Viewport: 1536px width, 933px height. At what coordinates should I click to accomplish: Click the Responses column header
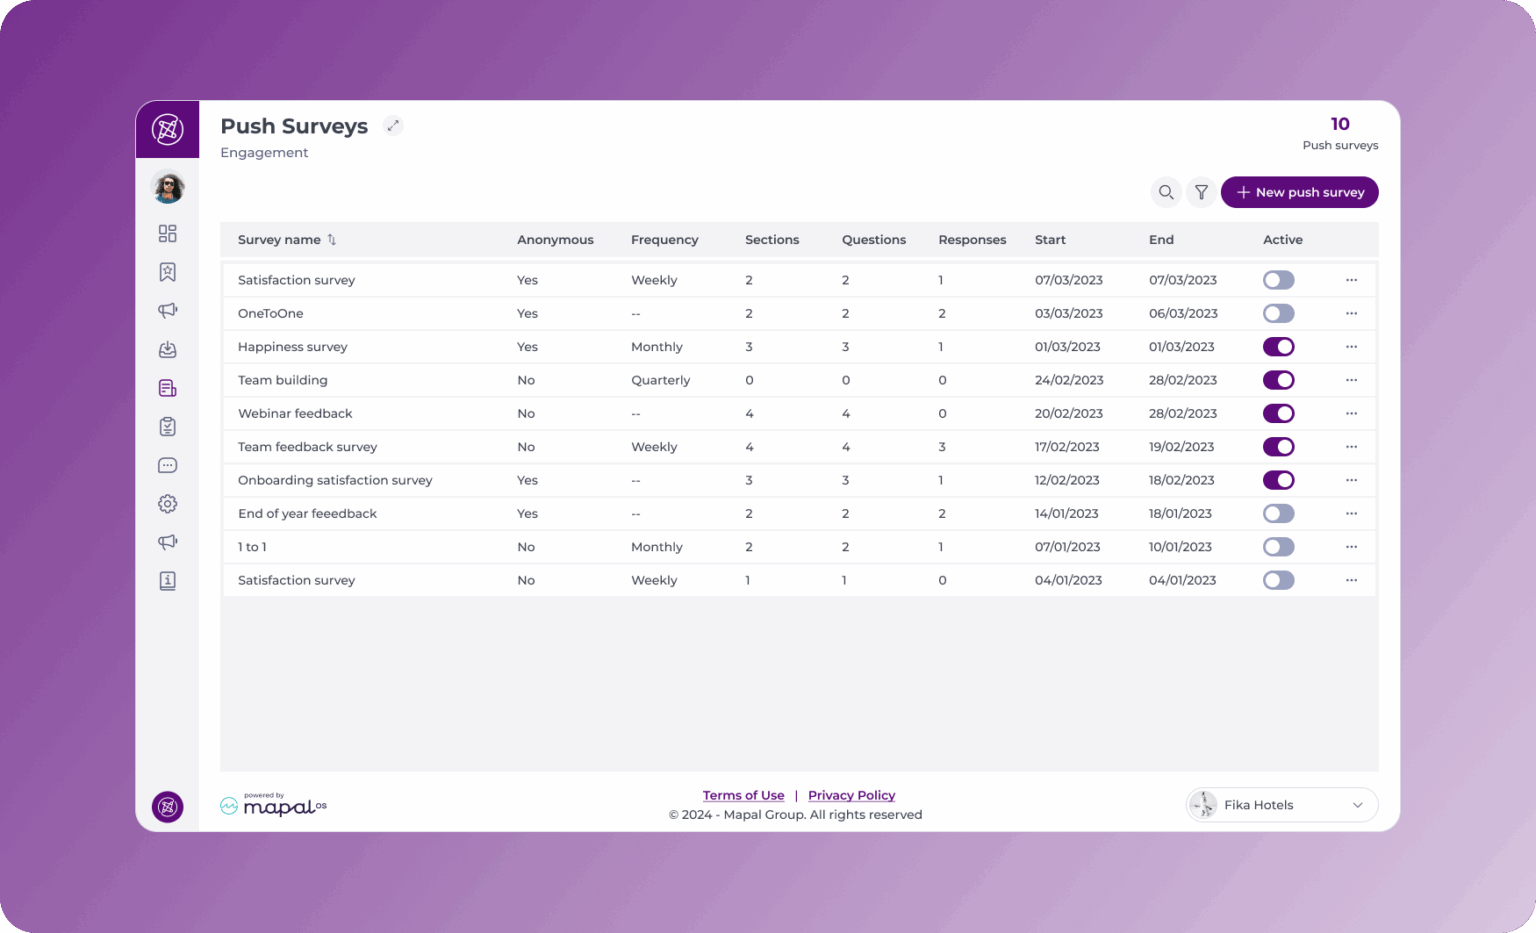pyautogui.click(x=972, y=240)
